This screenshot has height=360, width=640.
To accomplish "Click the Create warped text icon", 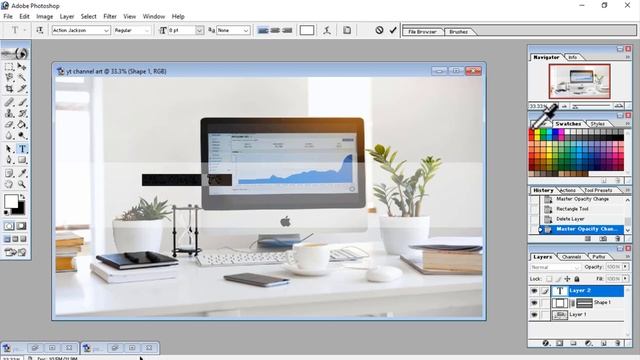I will (x=327, y=30).
